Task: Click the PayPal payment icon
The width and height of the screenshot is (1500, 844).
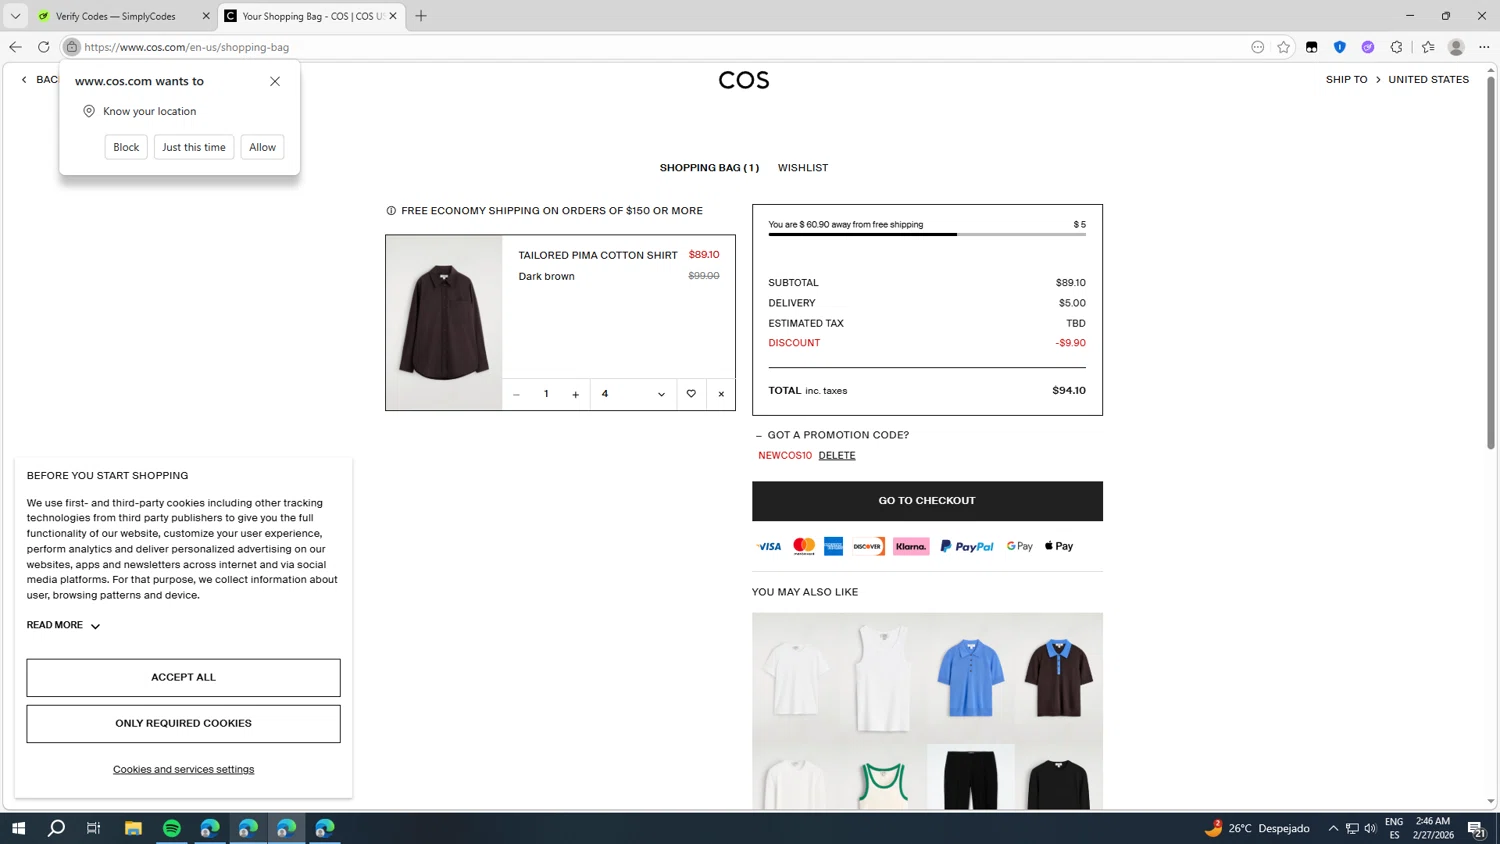Action: 967,547
